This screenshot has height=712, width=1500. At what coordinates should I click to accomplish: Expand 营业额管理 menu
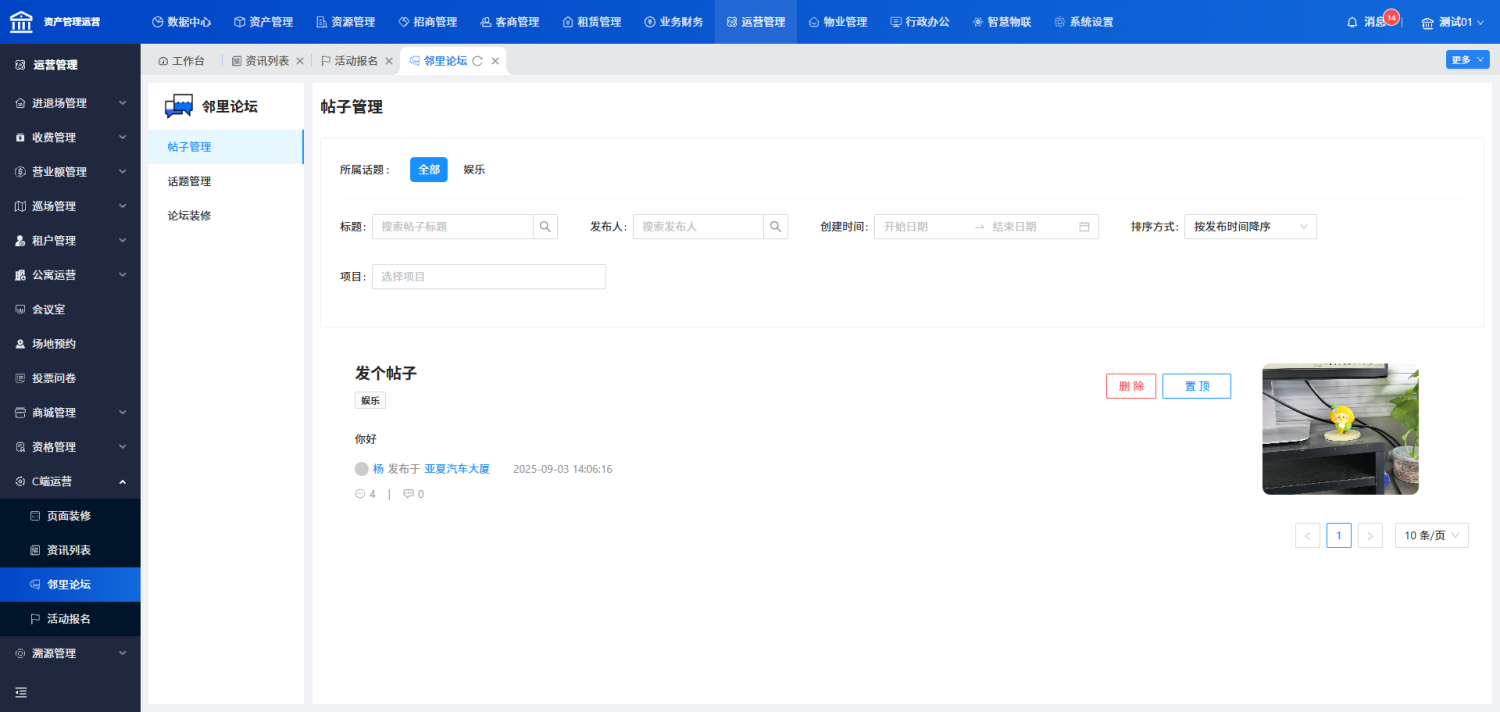tap(70, 172)
